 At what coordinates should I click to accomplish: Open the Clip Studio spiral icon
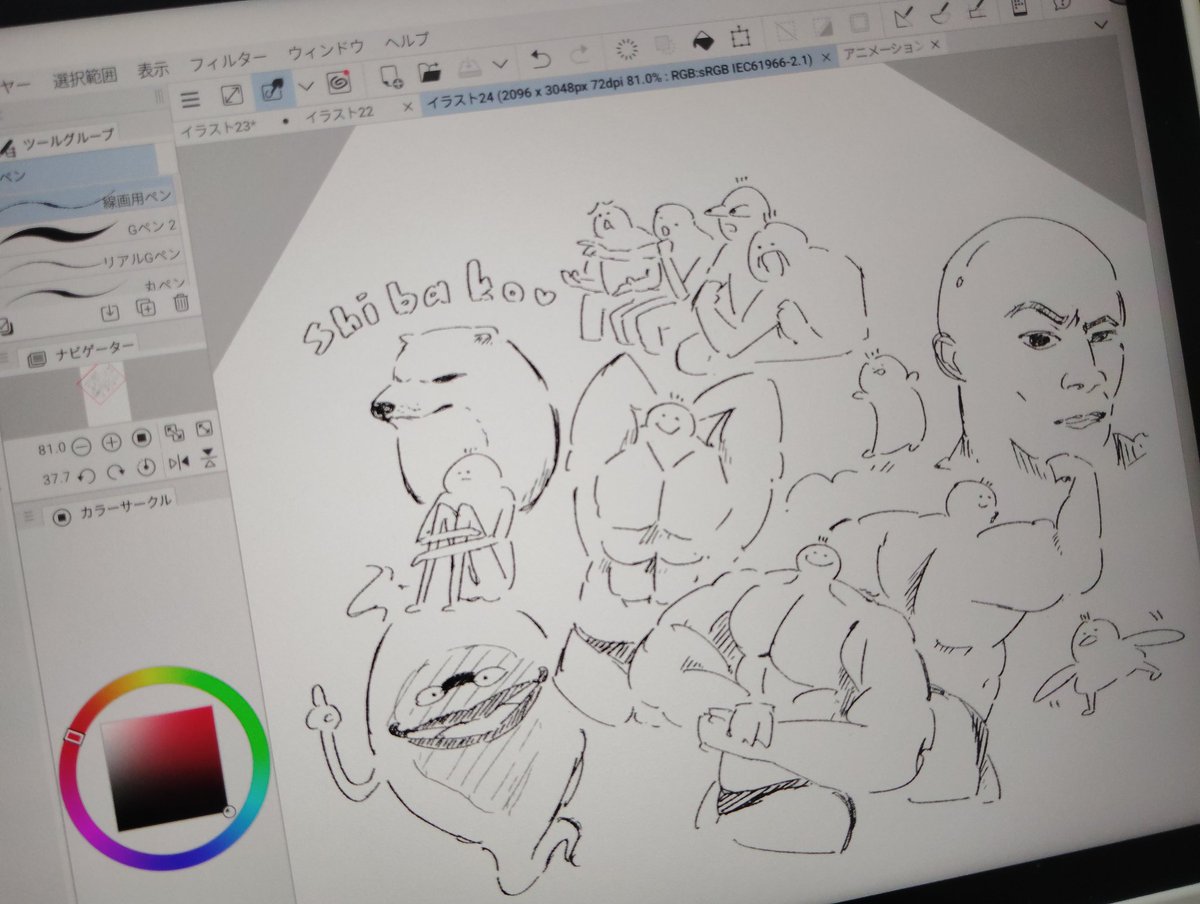(x=337, y=82)
